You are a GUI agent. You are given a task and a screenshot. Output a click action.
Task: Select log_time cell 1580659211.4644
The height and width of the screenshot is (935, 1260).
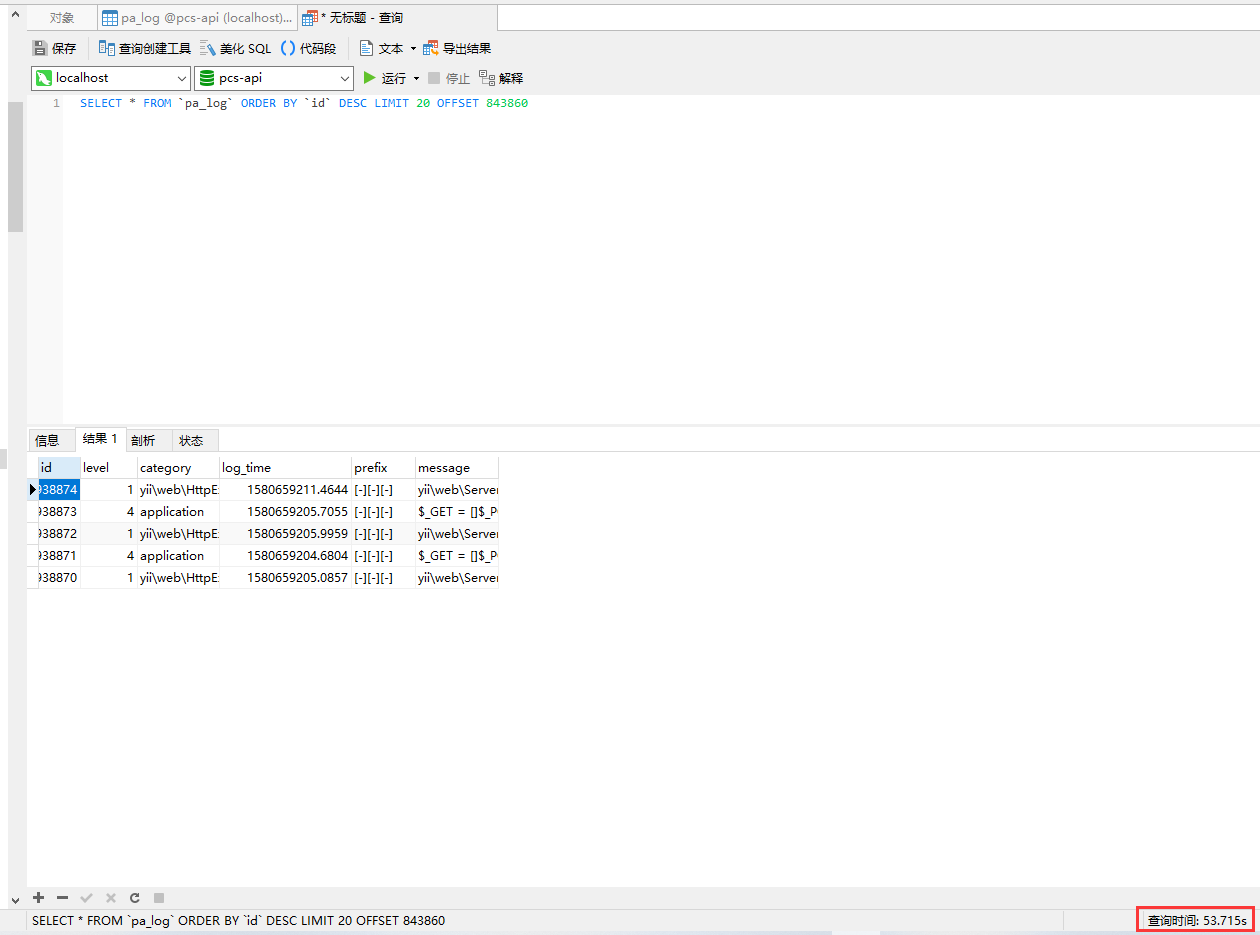[x=285, y=490]
